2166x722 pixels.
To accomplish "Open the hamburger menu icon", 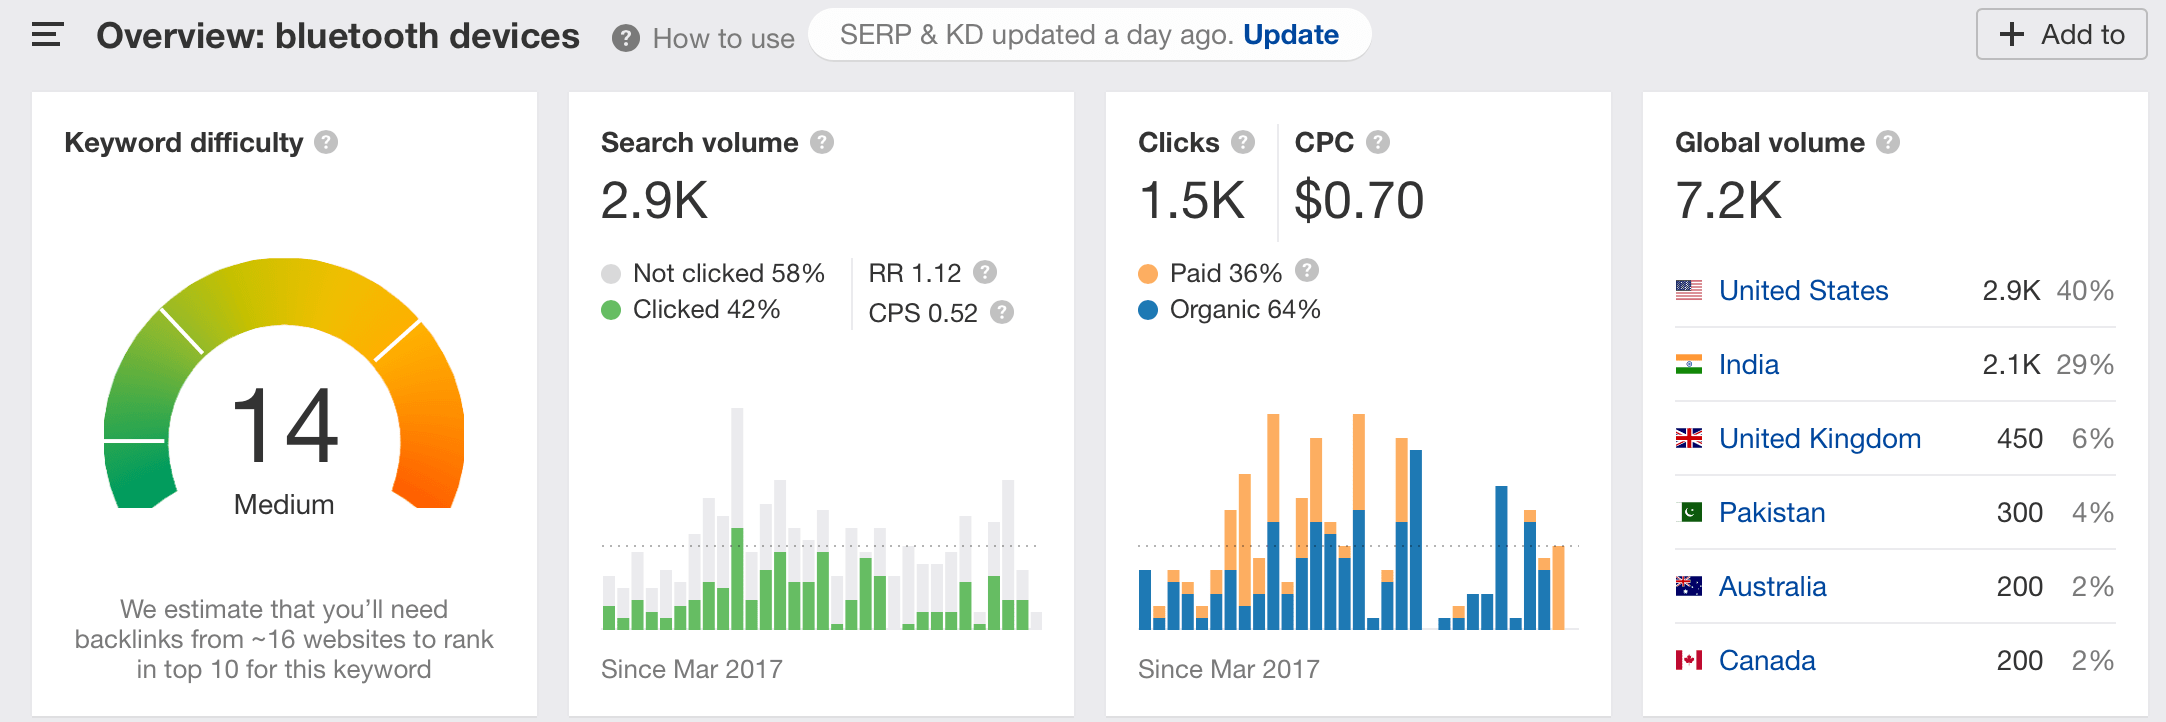I will pyautogui.click(x=47, y=35).
